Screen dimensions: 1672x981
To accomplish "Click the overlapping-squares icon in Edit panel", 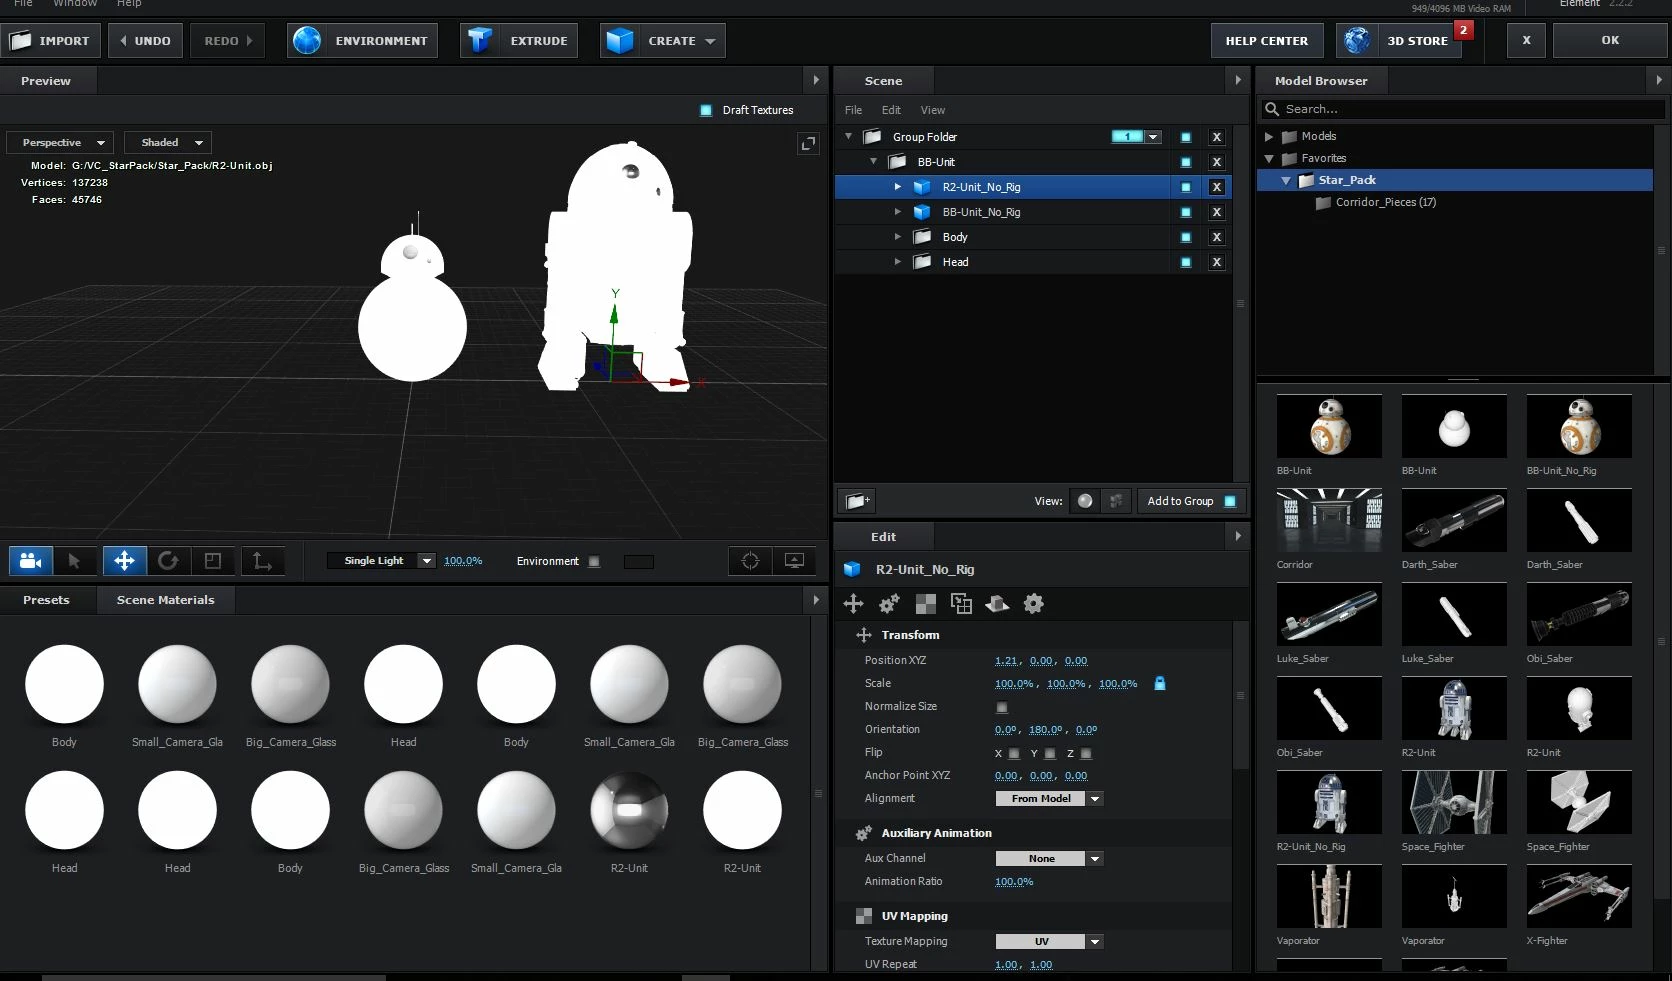I will 961,603.
